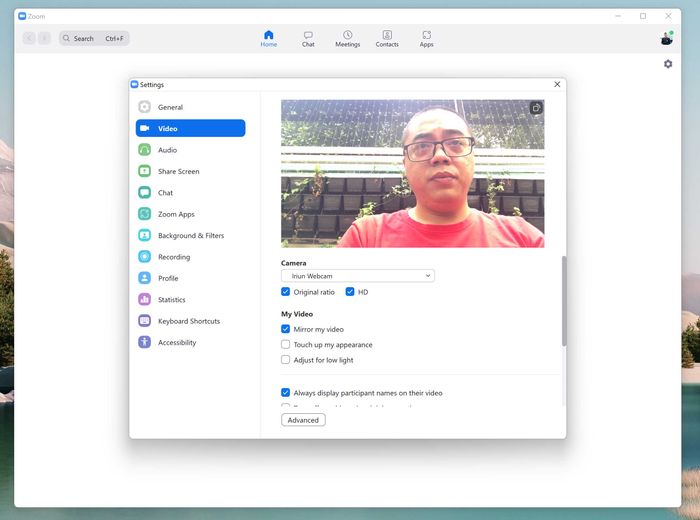Open the General settings icon

coord(144,107)
